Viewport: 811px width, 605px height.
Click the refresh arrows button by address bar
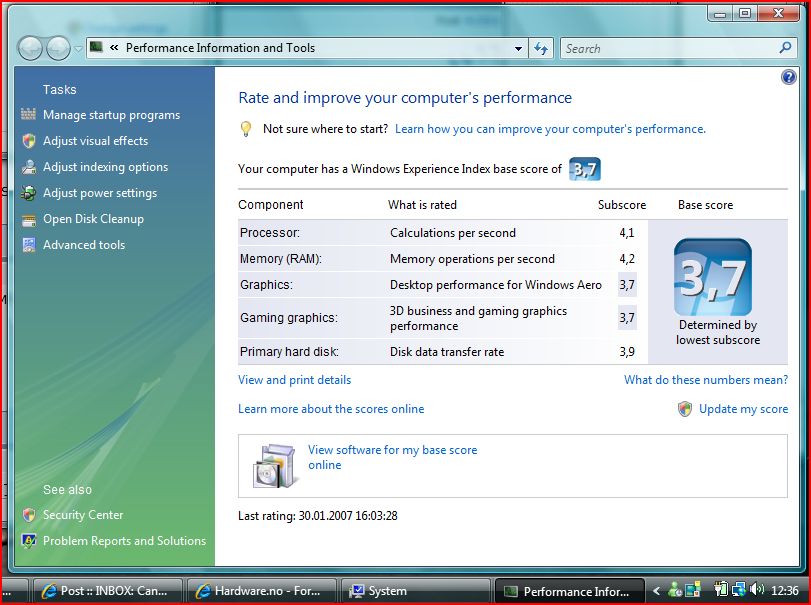pyautogui.click(x=541, y=49)
